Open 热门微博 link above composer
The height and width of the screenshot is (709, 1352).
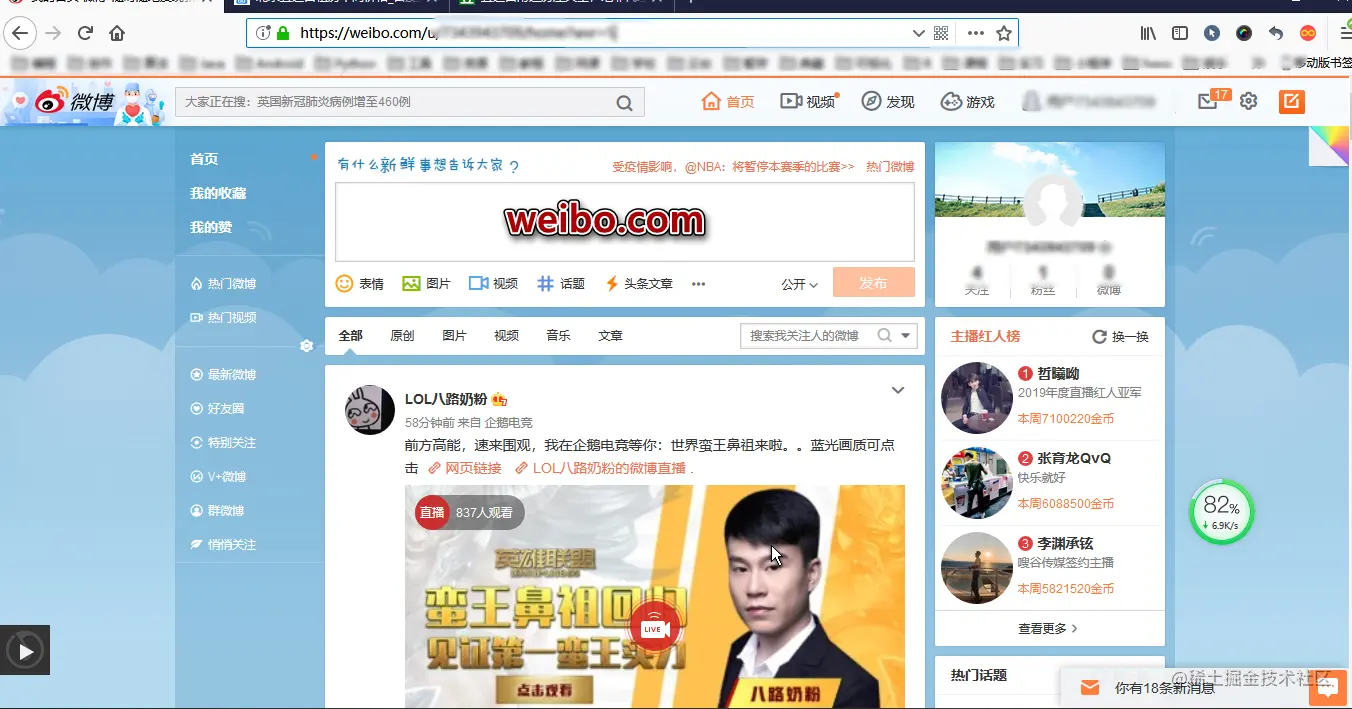(890, 167)
